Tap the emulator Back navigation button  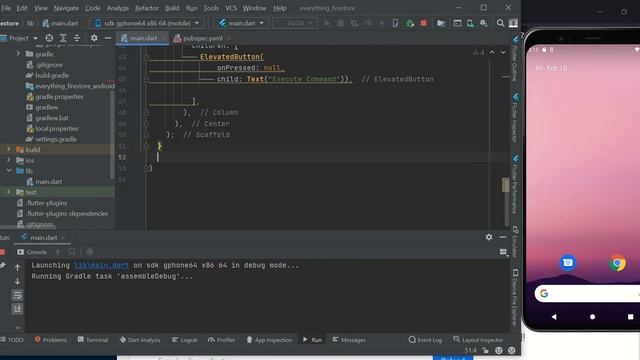tap(553, 317)
